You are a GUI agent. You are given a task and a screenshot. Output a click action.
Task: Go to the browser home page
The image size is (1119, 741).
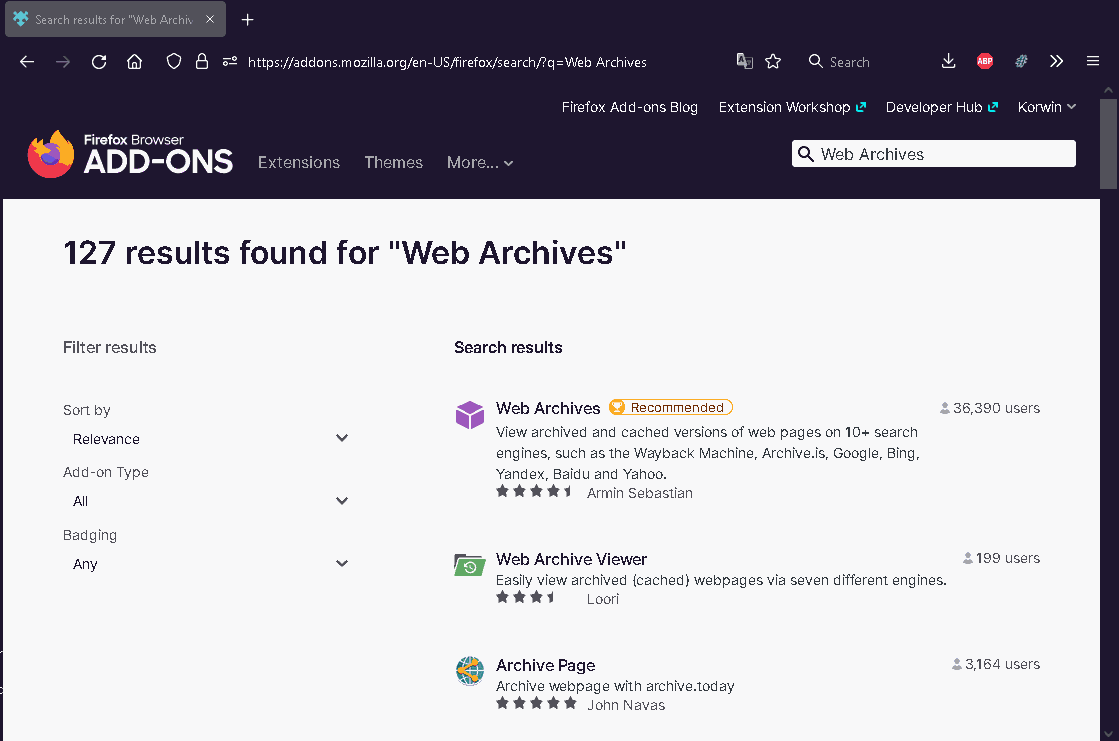click(135, 61)
